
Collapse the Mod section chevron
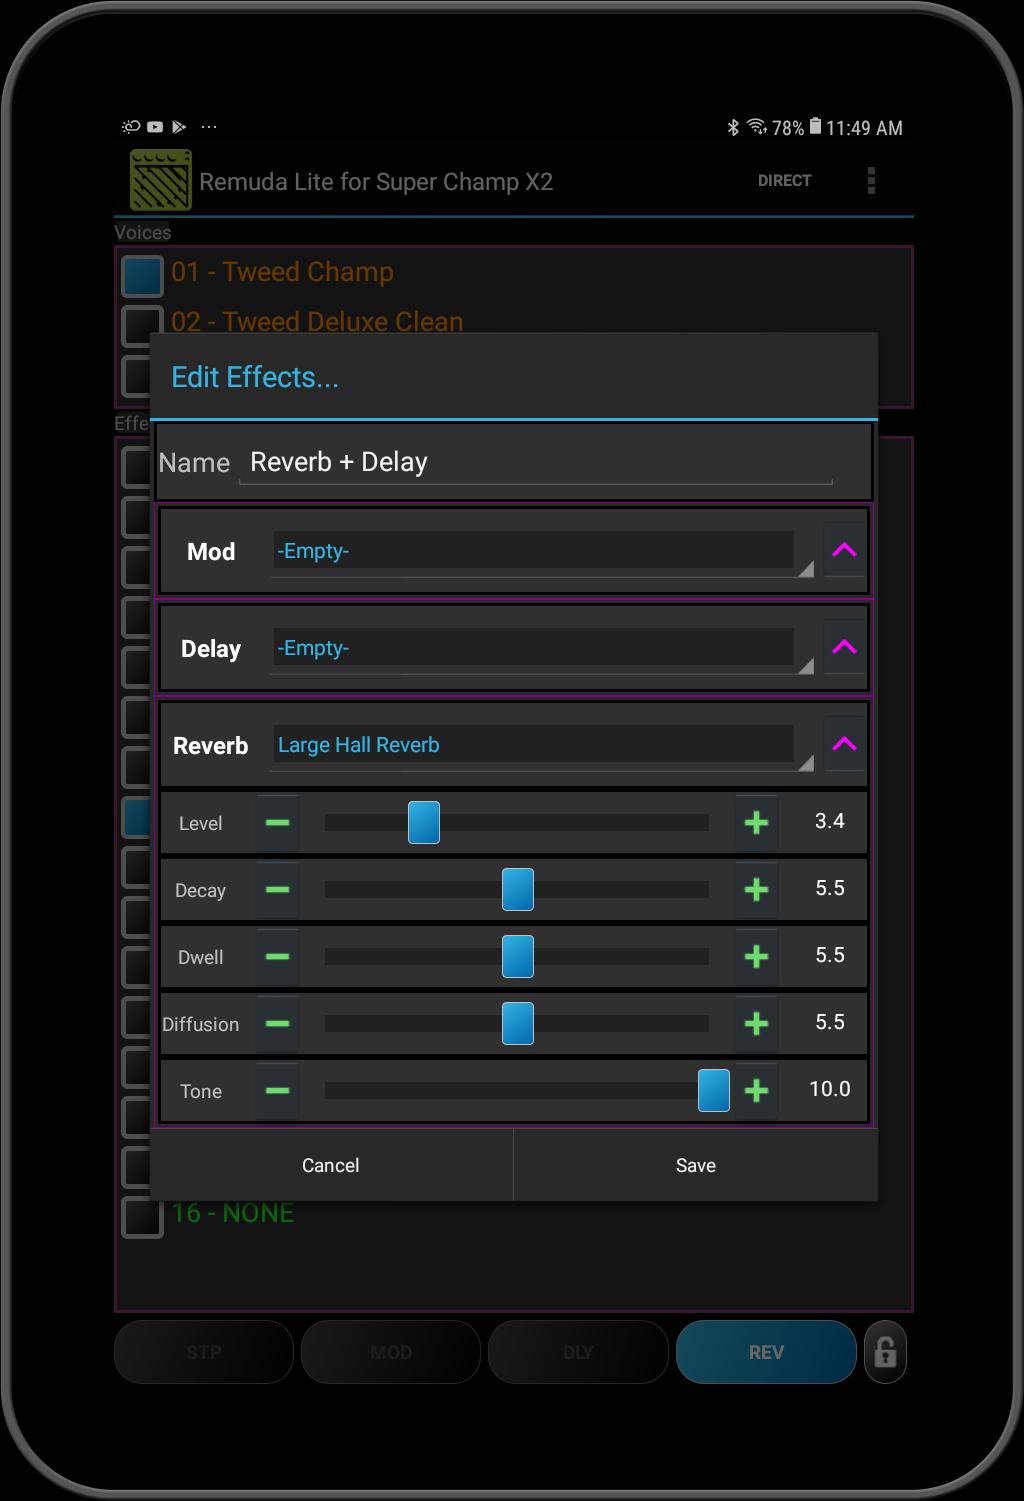point(844,550)
